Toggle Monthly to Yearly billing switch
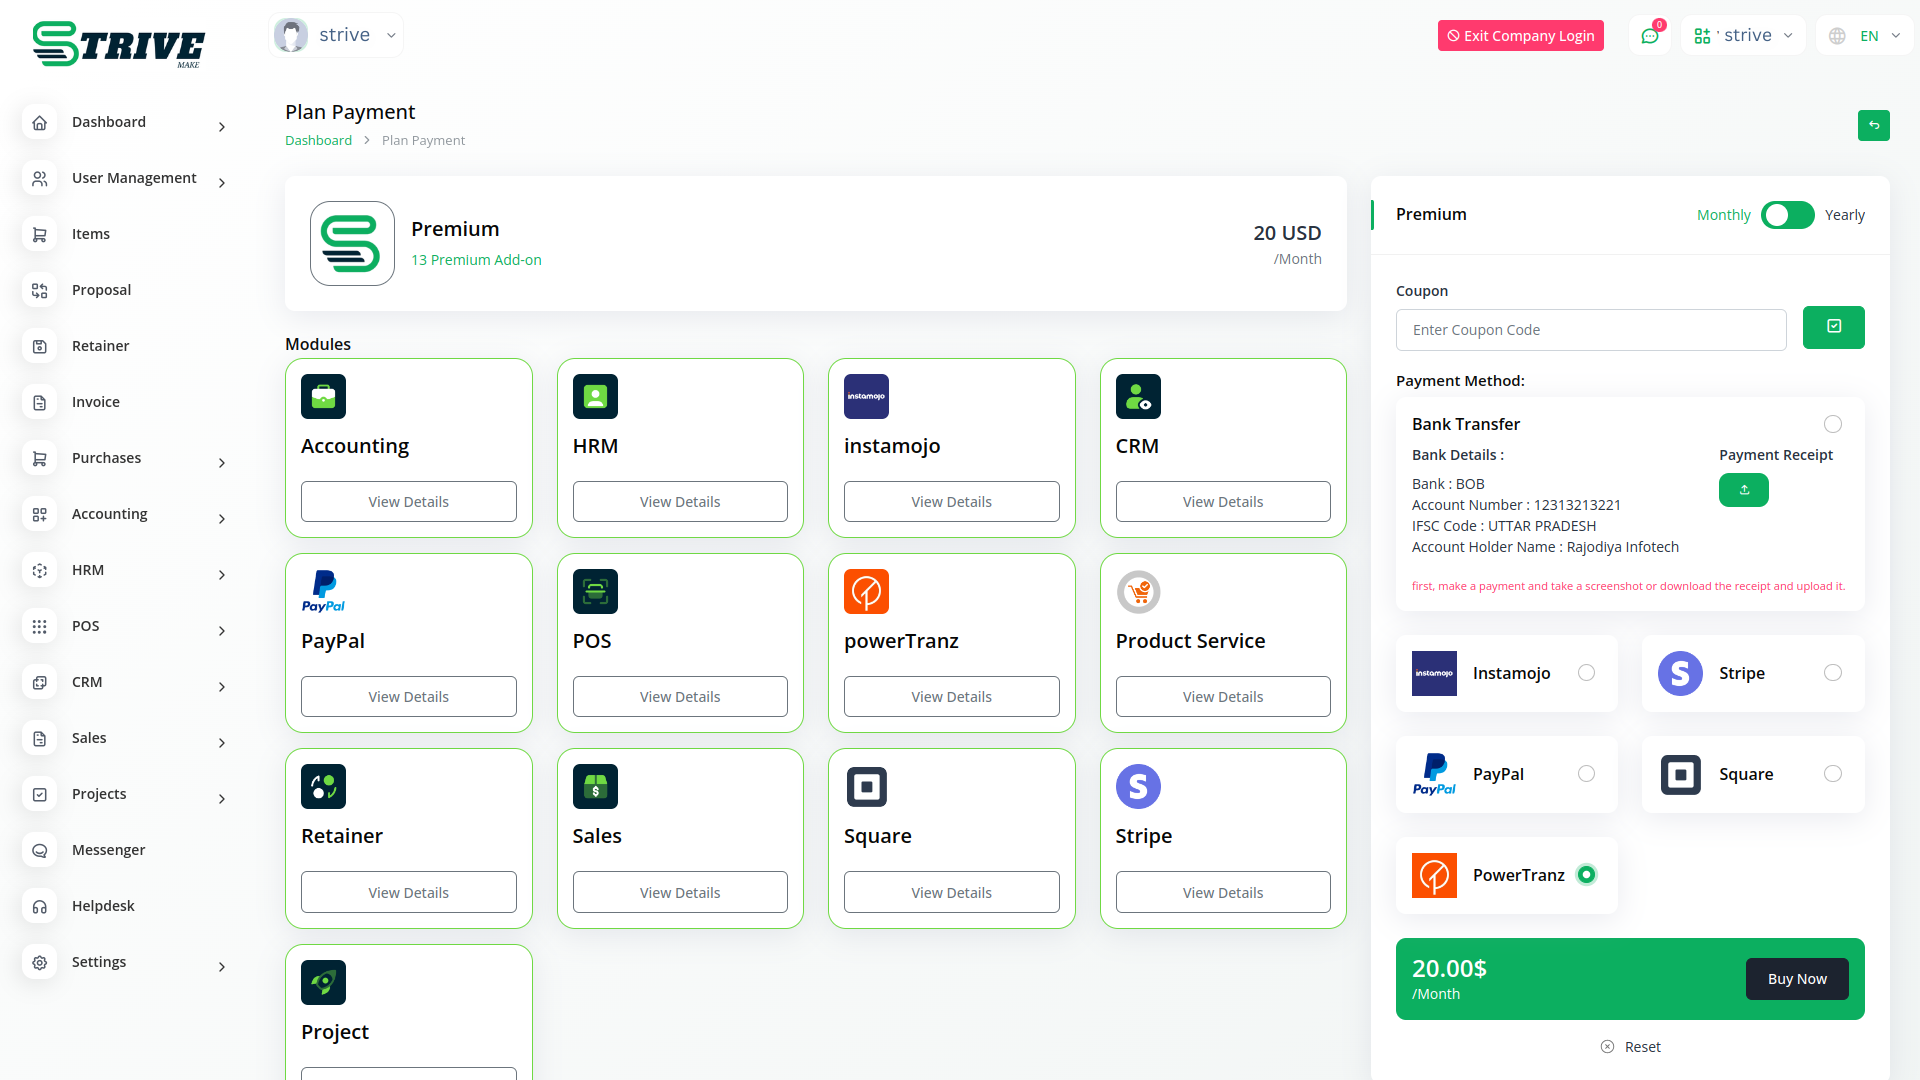 coord(1787,215)
